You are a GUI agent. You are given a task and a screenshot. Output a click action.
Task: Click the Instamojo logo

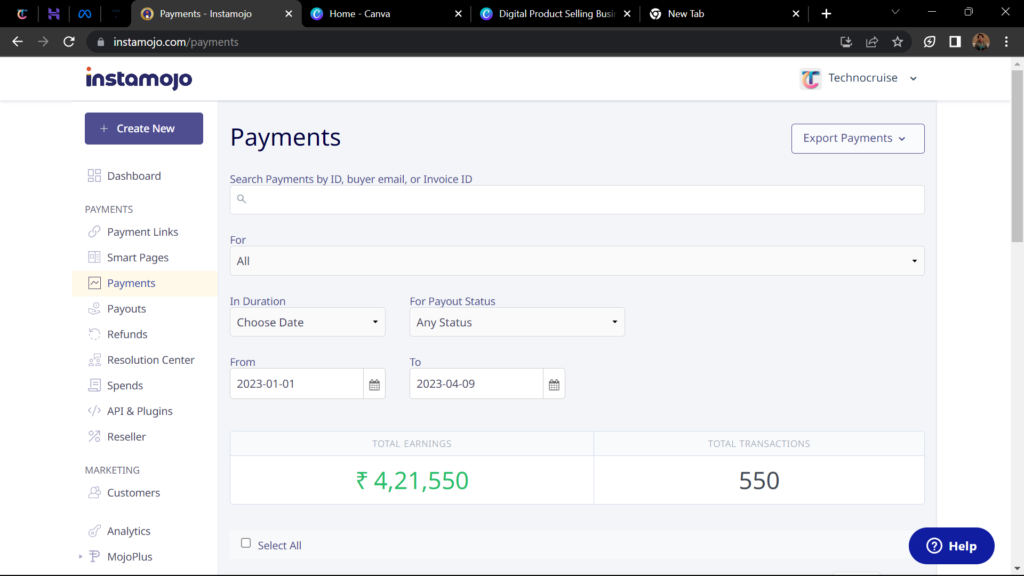pyautogui.click(x=138, y=78)
